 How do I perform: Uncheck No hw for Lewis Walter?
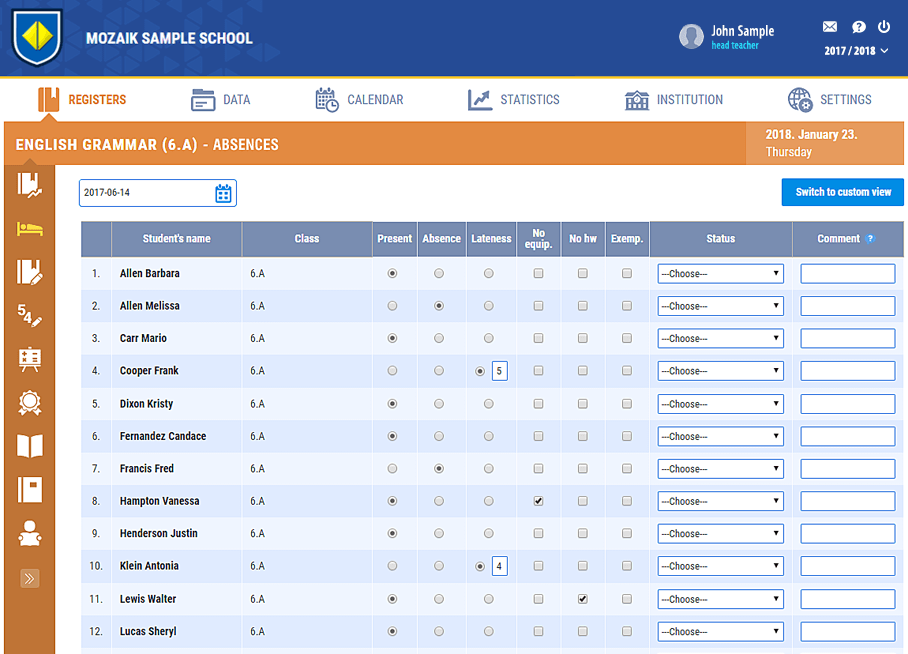[583, 599]
